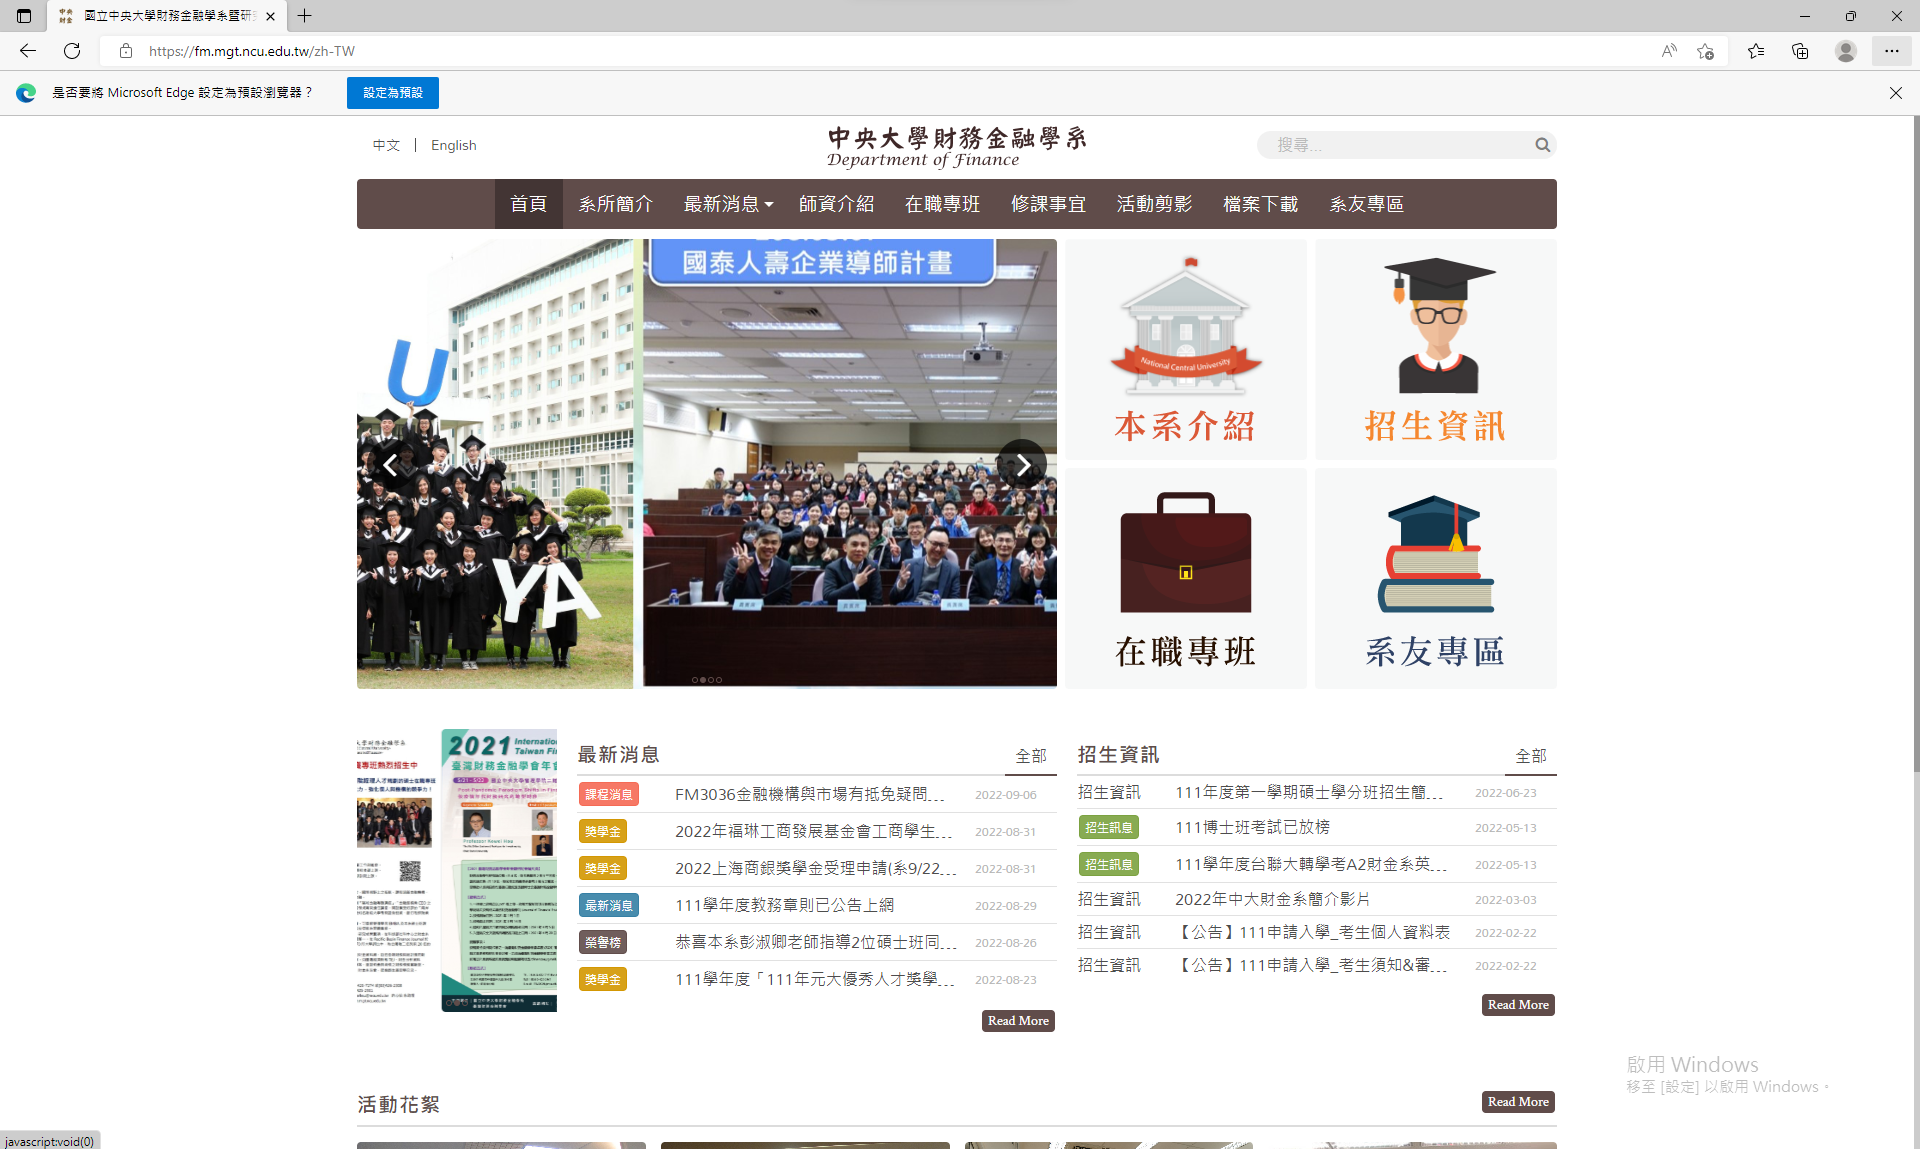The height and width of the screenshot is (1149, 1920).
Task: Open 111年度第一學期碩士學分班招生 item
Action: pos(1310,792)
